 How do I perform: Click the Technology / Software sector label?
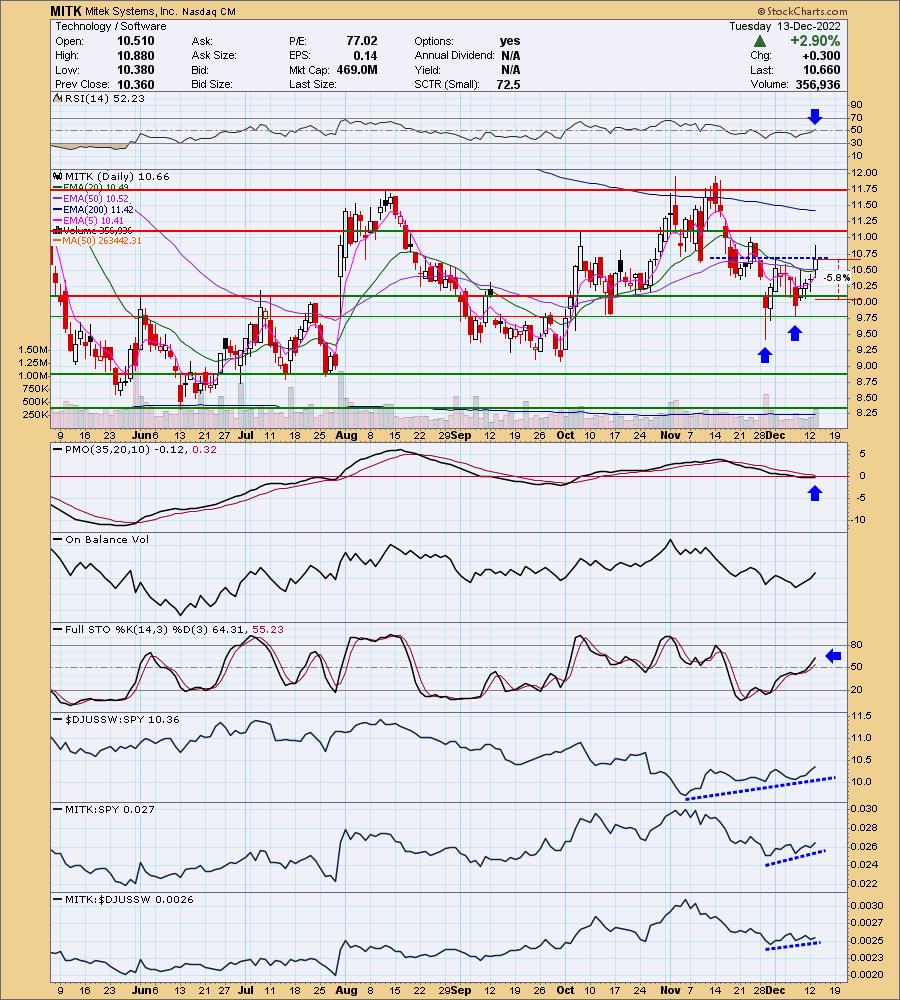pyautogui.click(x=110, y=26)
